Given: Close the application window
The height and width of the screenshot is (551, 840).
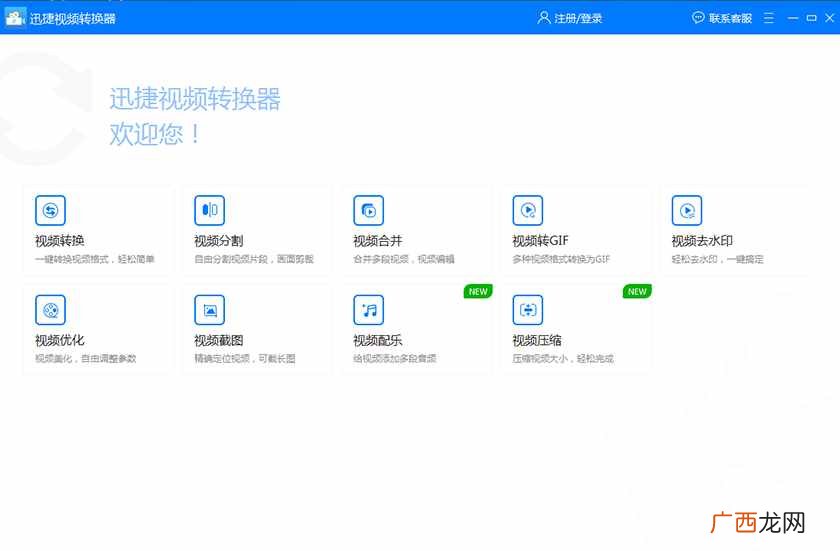Looking at the screenshot, I should (830, 18).
